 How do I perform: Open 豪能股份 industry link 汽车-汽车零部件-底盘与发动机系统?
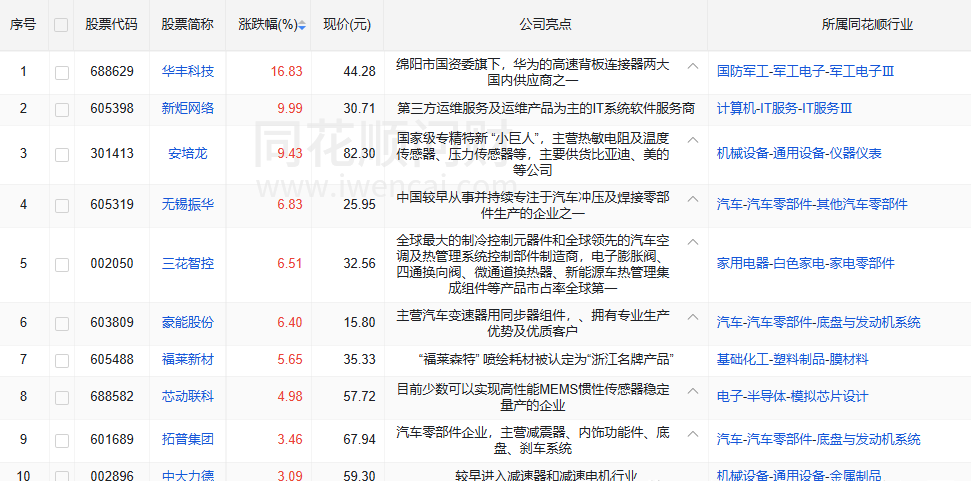pos(818,323)
